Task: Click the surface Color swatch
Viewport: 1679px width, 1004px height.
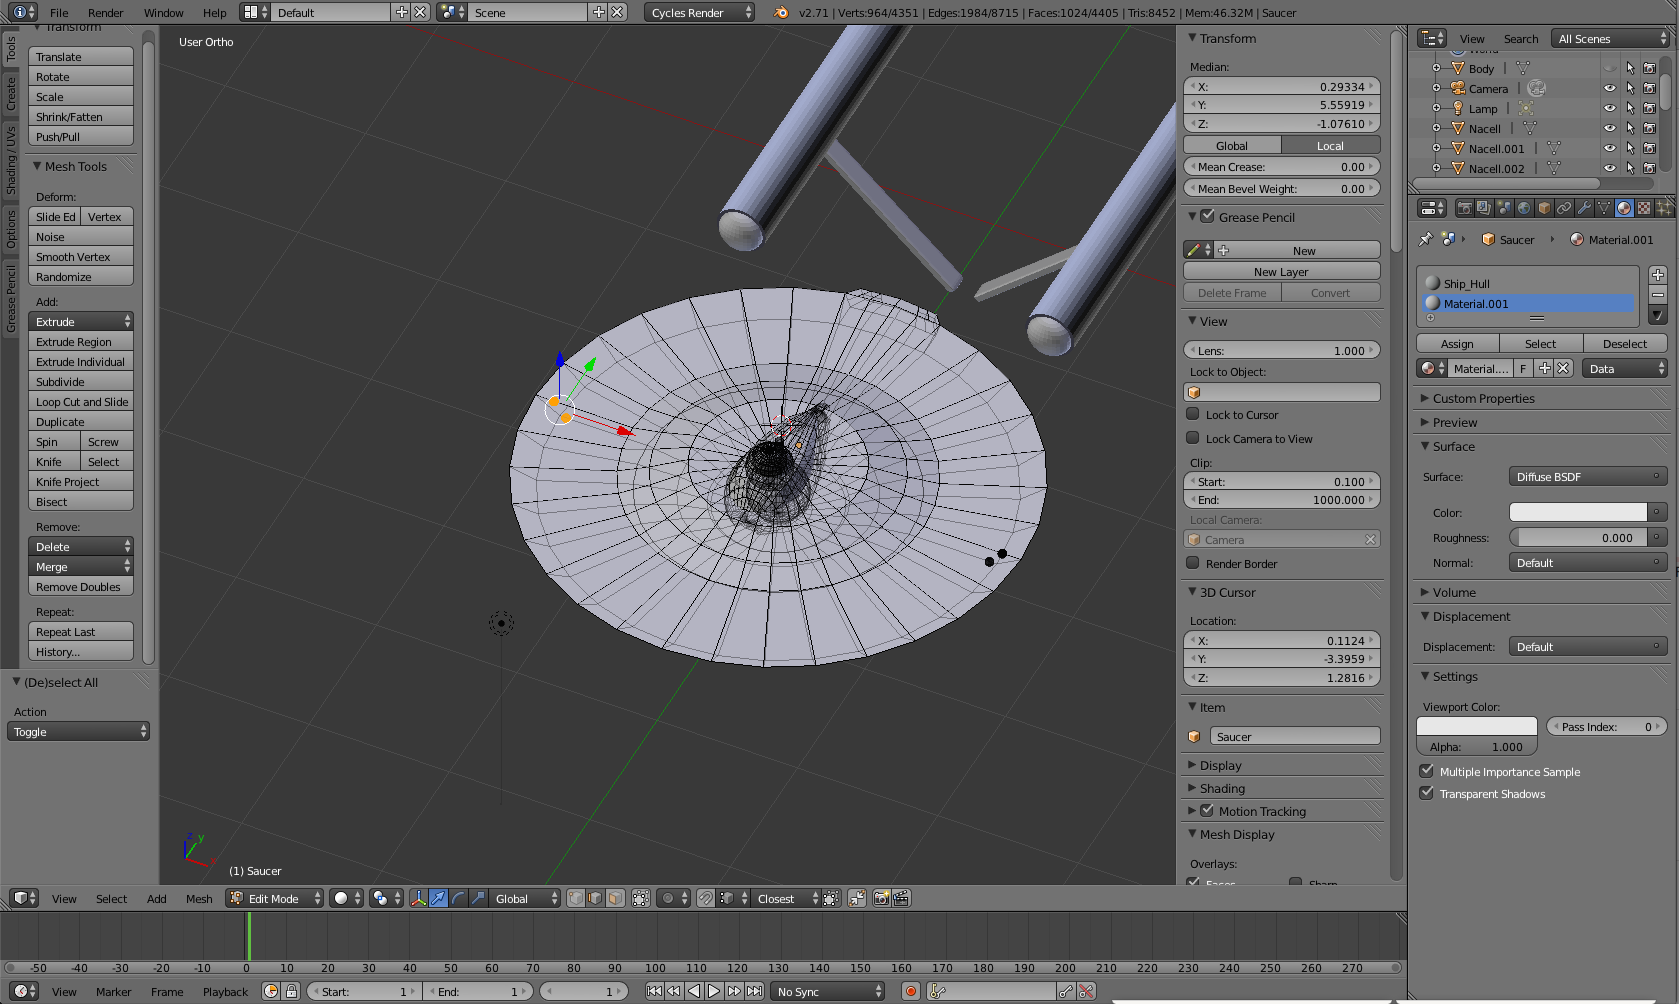Action: (1578, 512)
